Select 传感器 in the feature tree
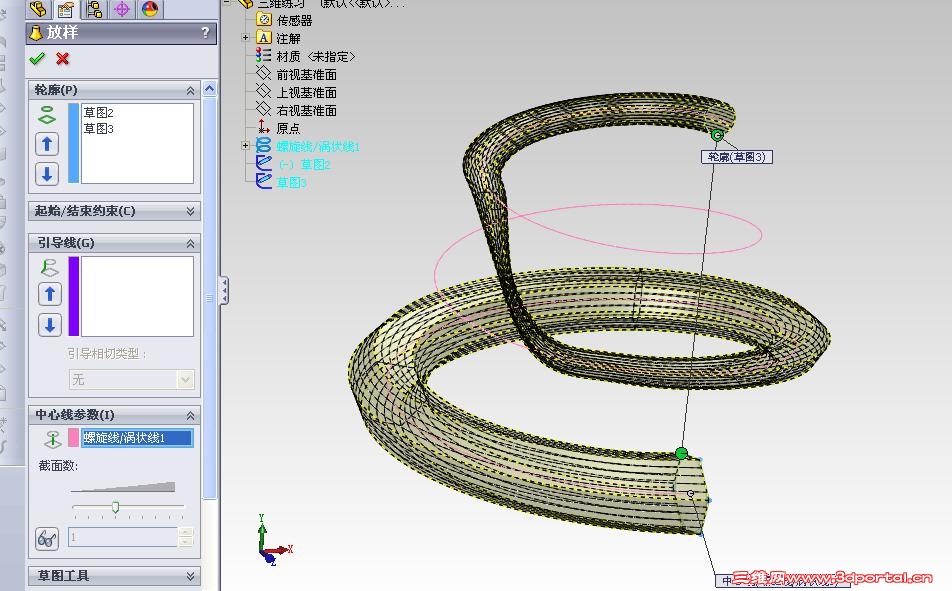 [294, 21]
